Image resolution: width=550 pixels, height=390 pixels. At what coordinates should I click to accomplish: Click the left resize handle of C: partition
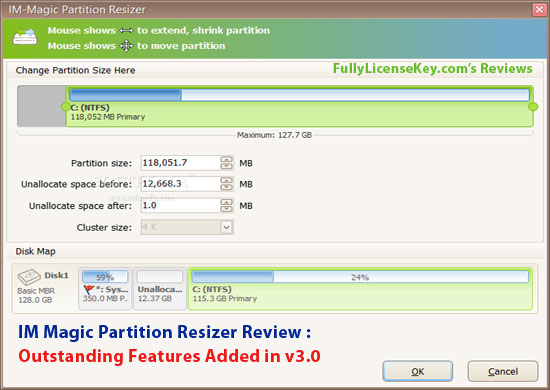[65, 106]
